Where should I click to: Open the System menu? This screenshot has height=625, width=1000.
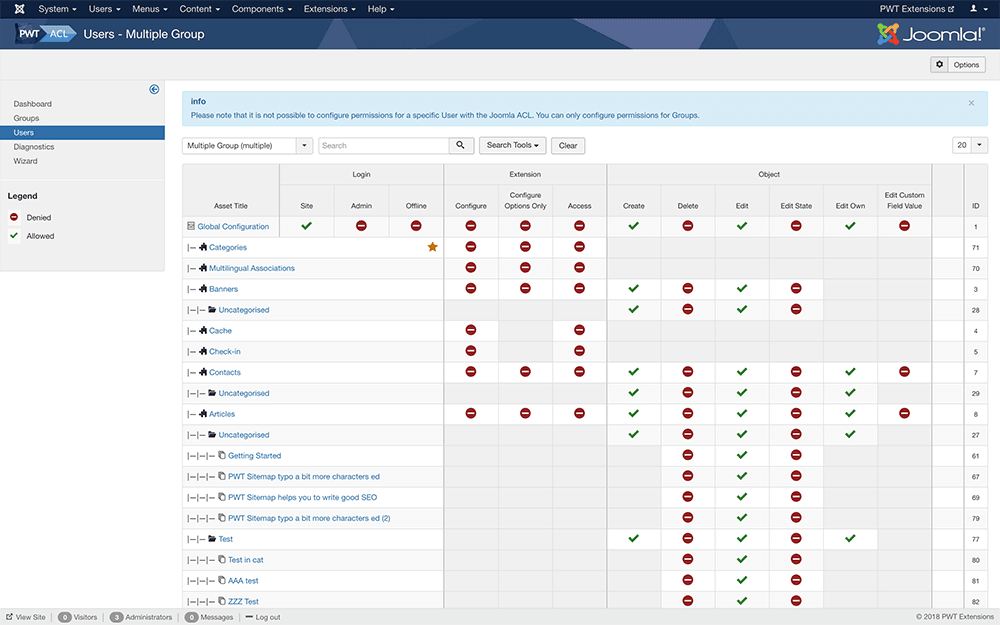57,9
